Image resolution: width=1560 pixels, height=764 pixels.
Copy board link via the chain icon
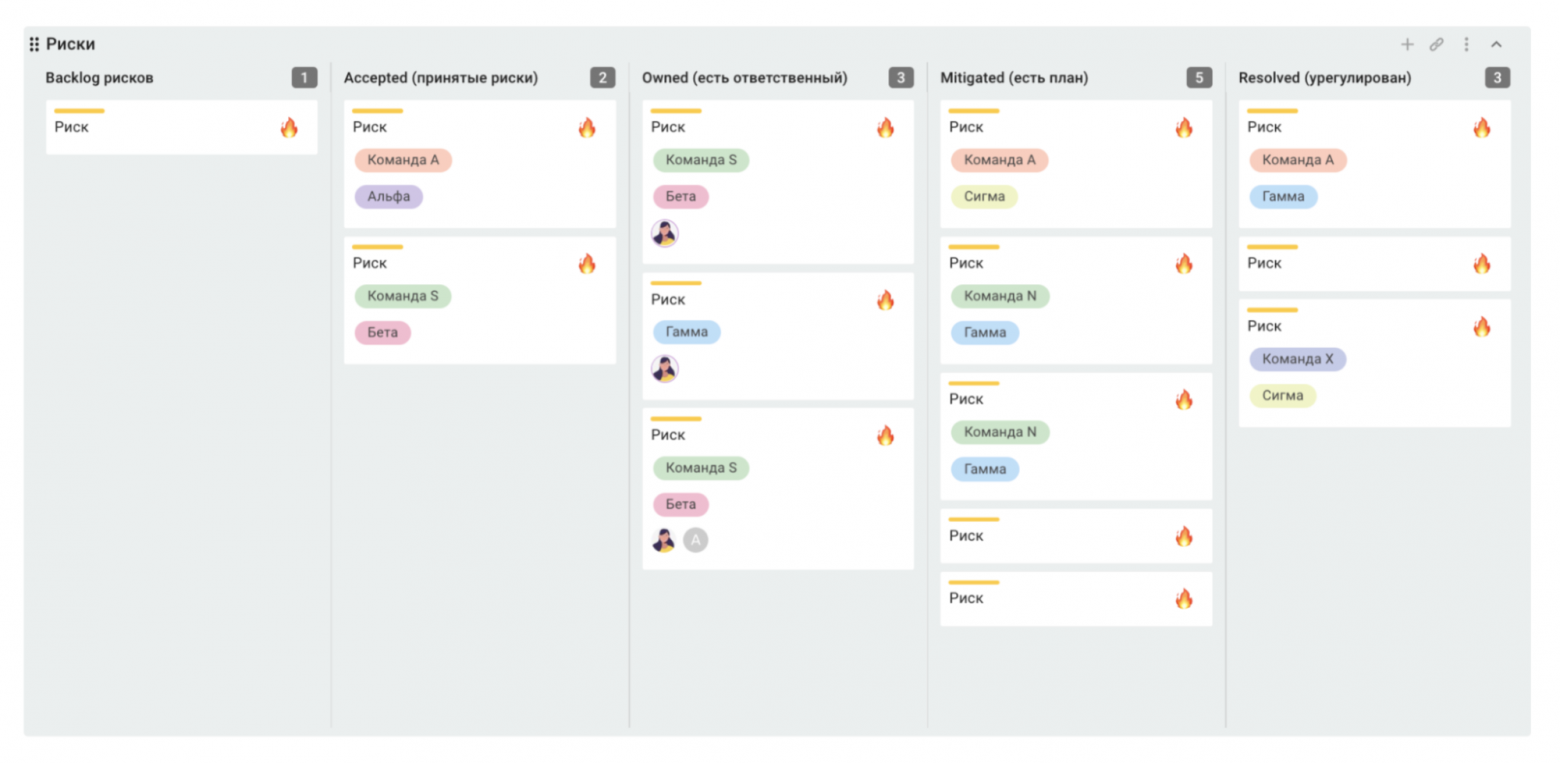pos(1436,44)
